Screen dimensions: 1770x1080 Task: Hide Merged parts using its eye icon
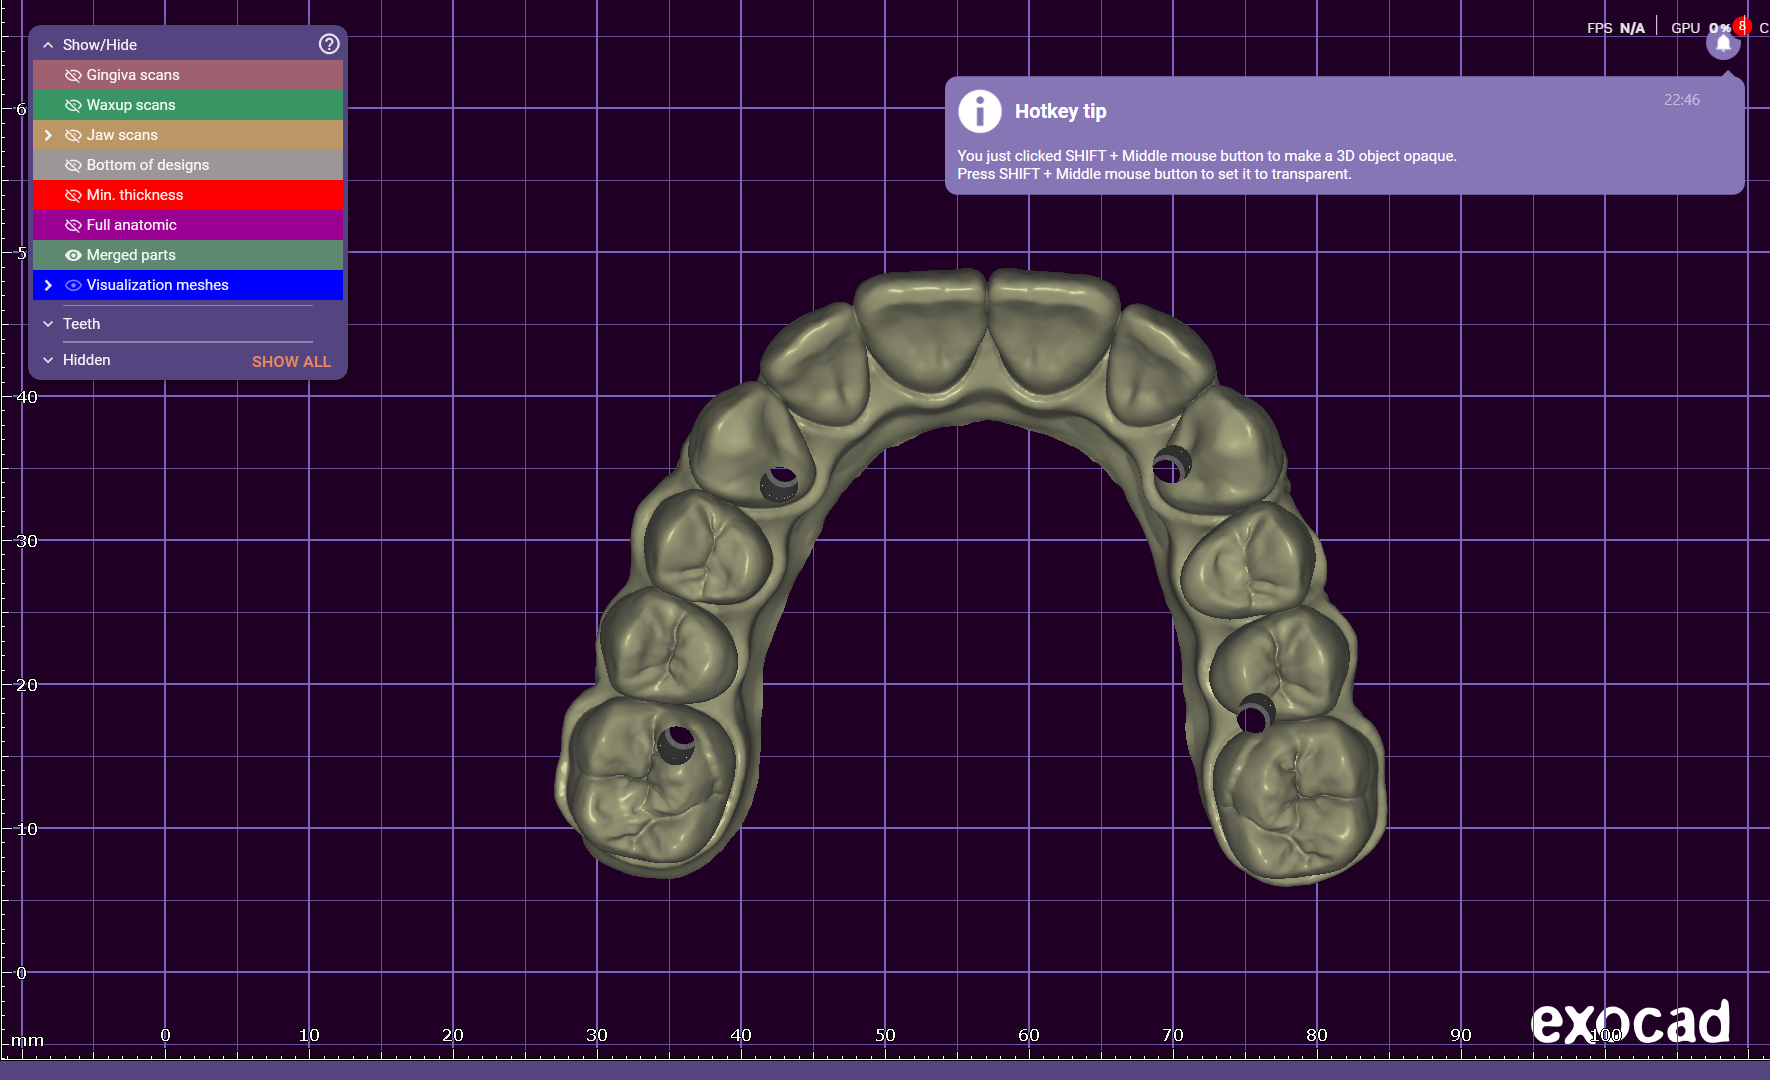73,255
